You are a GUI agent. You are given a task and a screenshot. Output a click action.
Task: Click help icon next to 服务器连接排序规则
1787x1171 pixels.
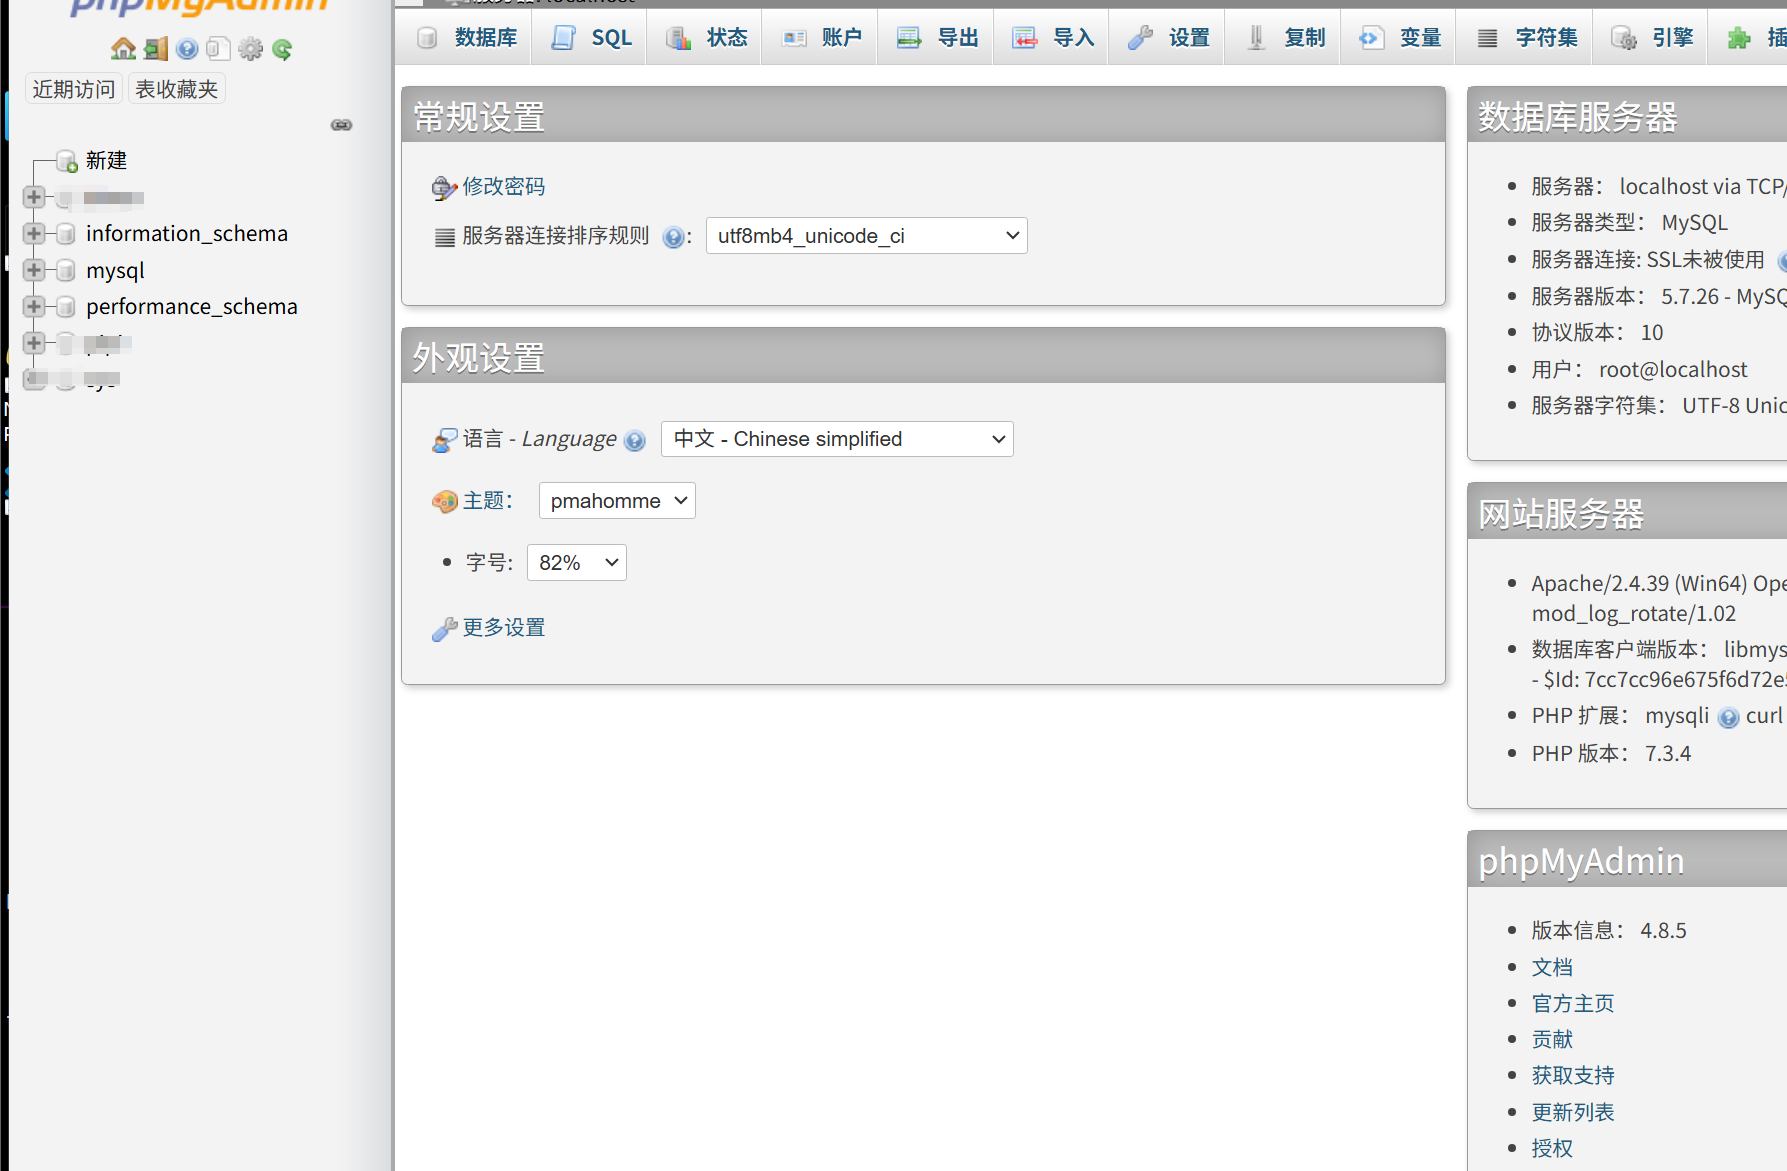pos(674,237)
